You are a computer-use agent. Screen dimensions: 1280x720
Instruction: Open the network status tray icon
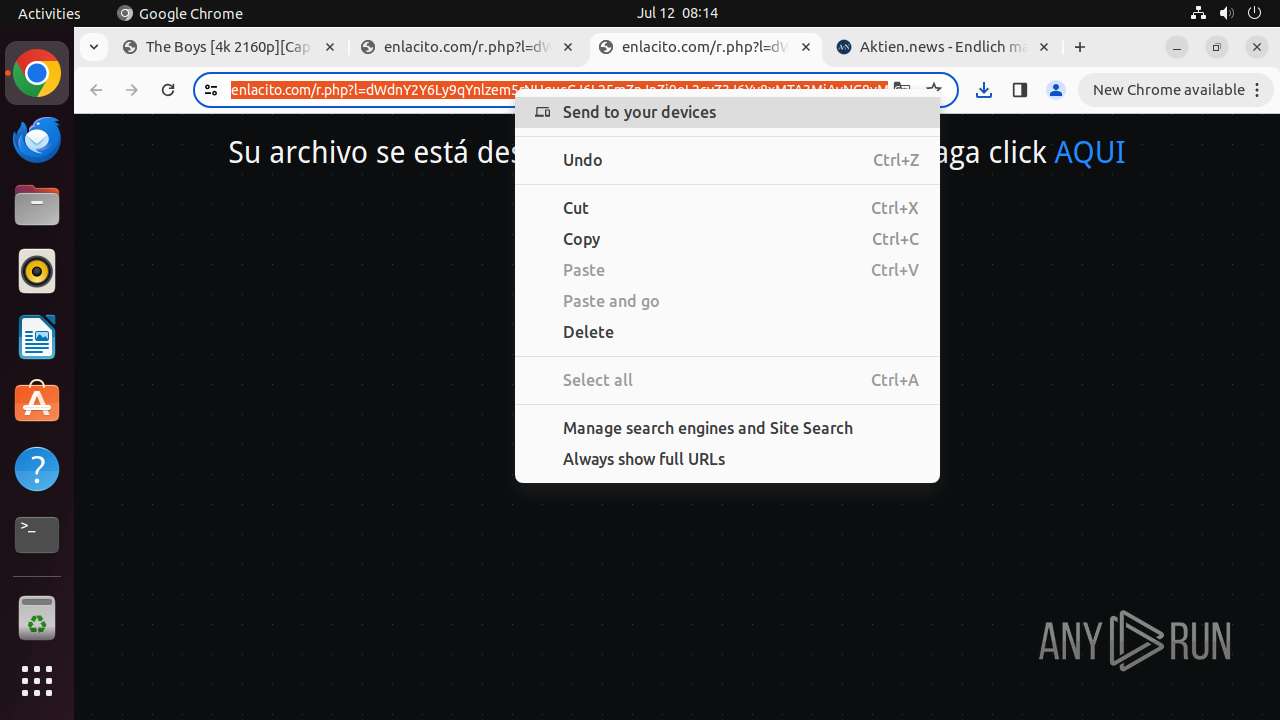click(1199, 13)
